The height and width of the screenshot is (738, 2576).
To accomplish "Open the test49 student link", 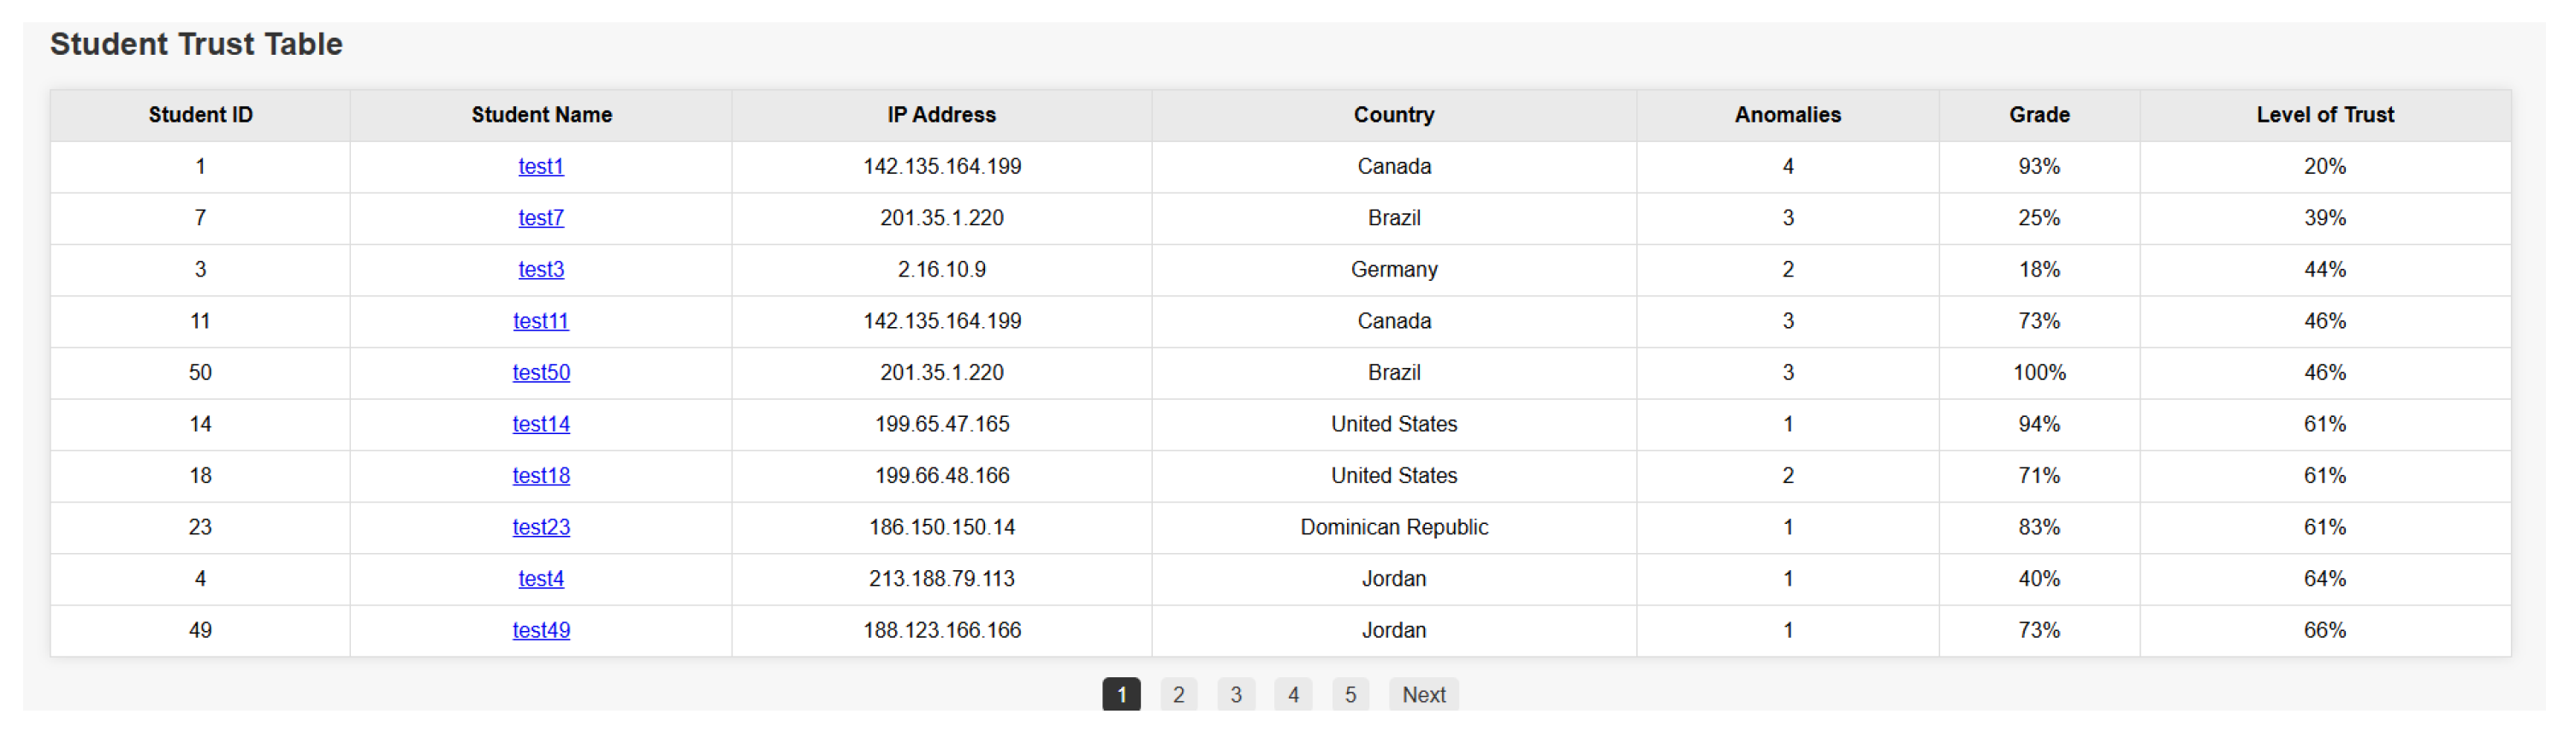I will click(541, 630).
